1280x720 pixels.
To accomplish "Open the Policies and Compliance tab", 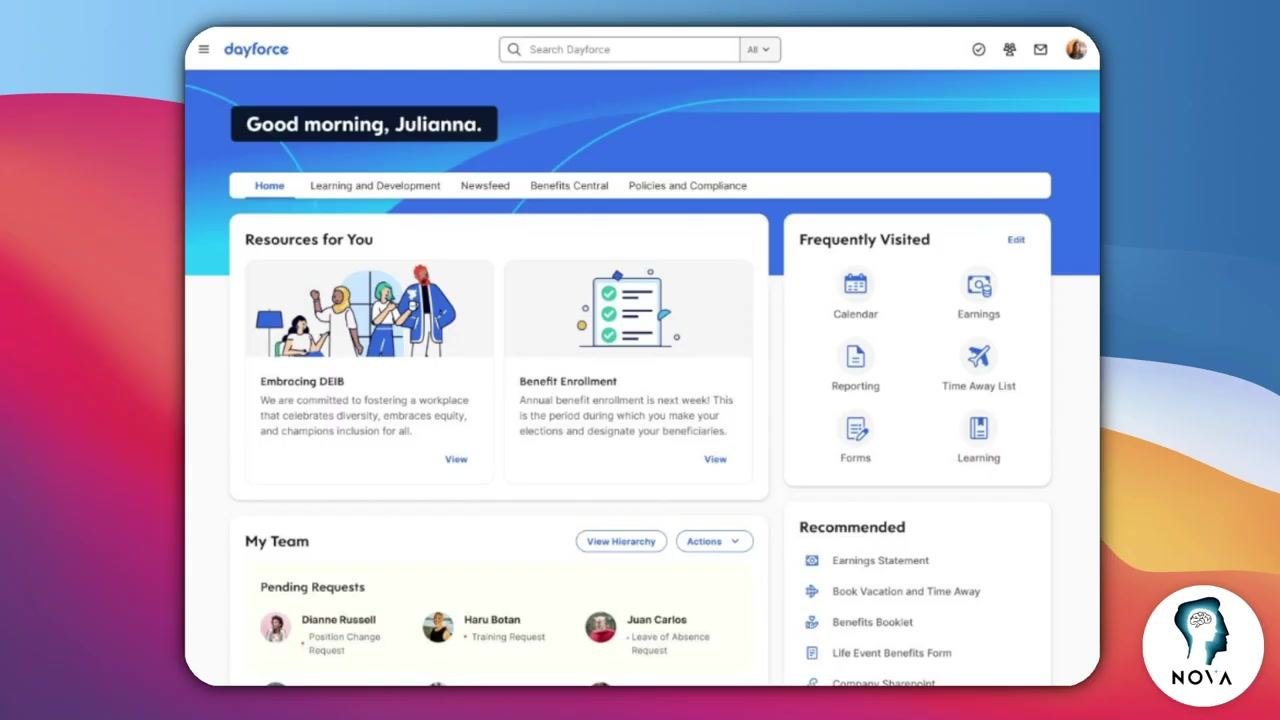I will click(688, 186).
